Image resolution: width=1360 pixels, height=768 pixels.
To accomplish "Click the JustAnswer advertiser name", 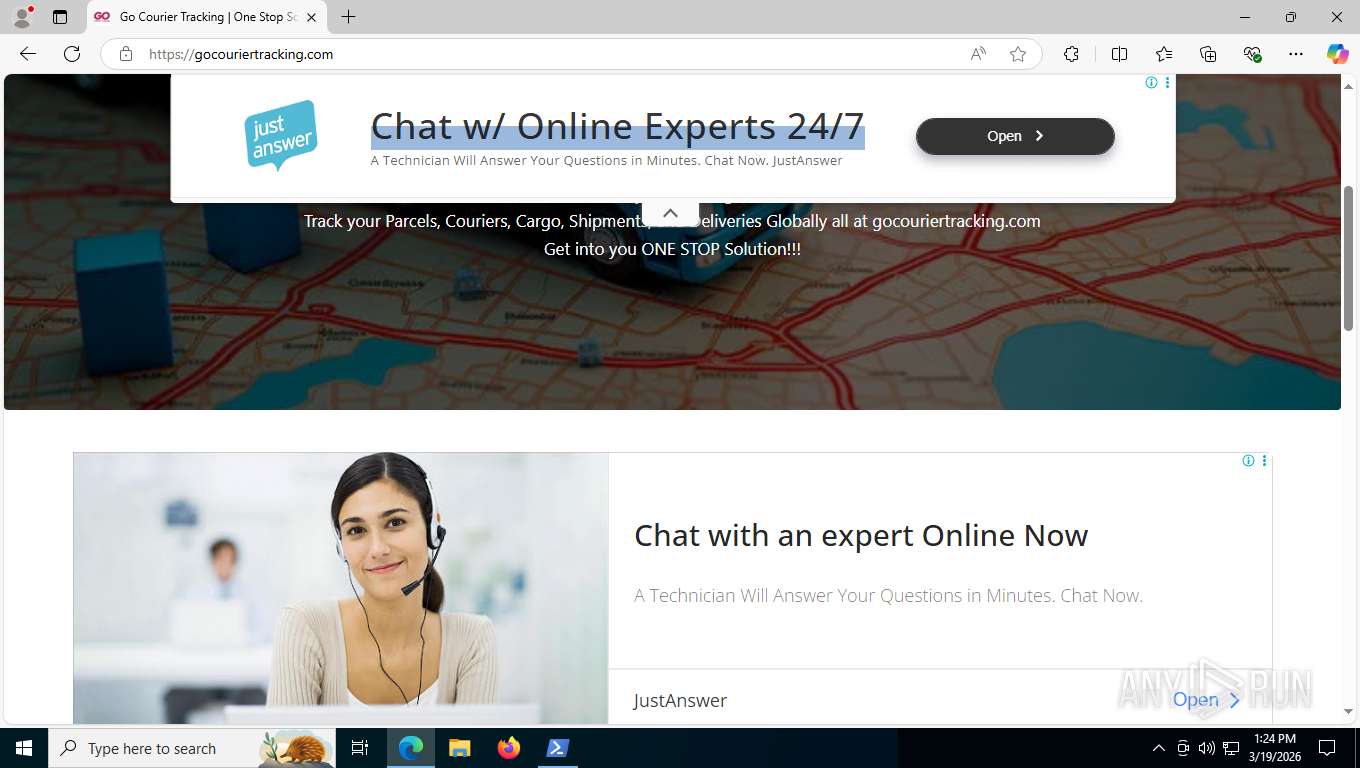I will (x=680, y=701).
